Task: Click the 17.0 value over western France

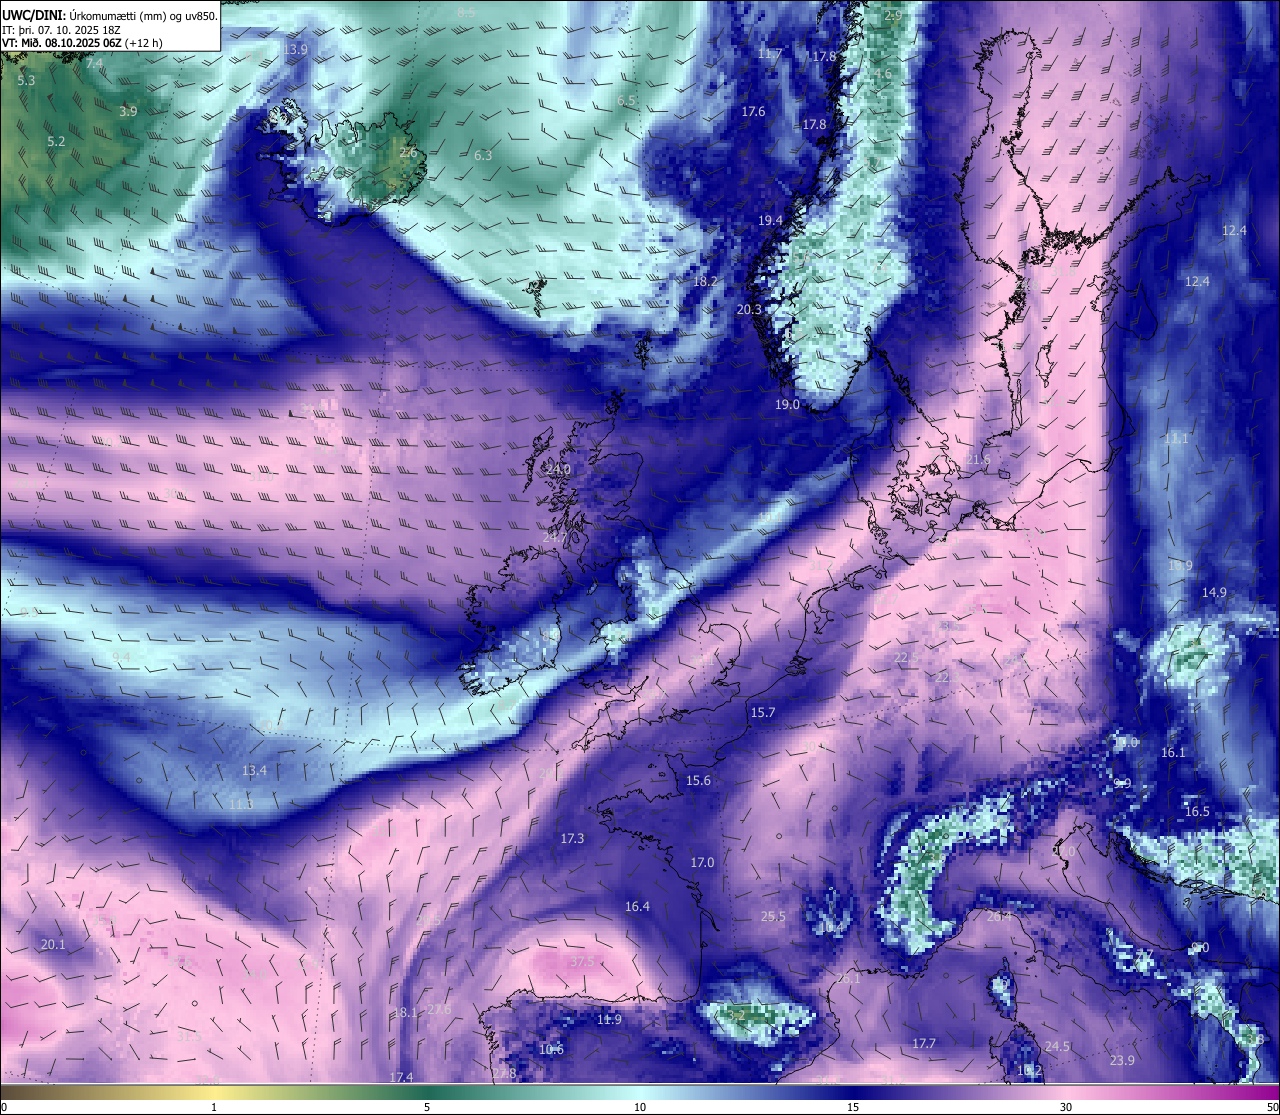Action: click(702, 863)
